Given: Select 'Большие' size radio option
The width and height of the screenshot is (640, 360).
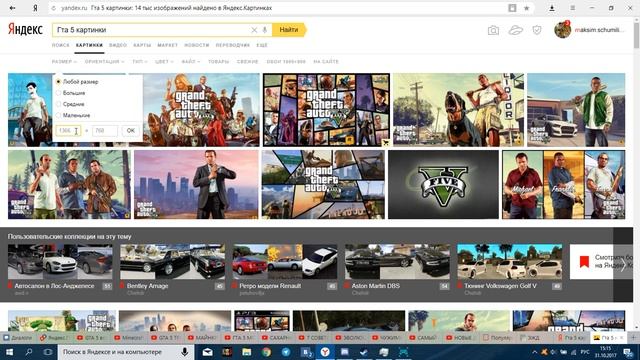Looking at the screenshot, I should [x=58, y=93].
